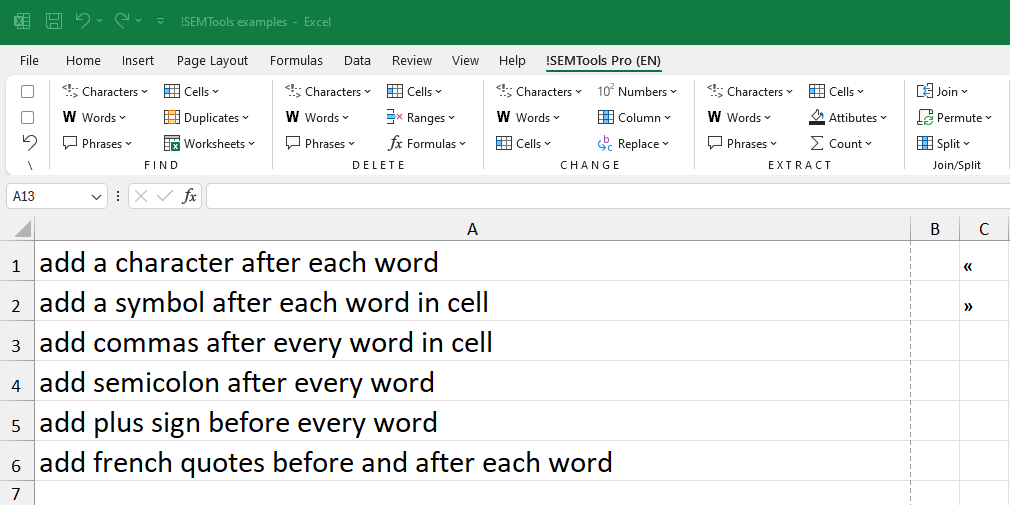Open the Permute dropdown

955,117
